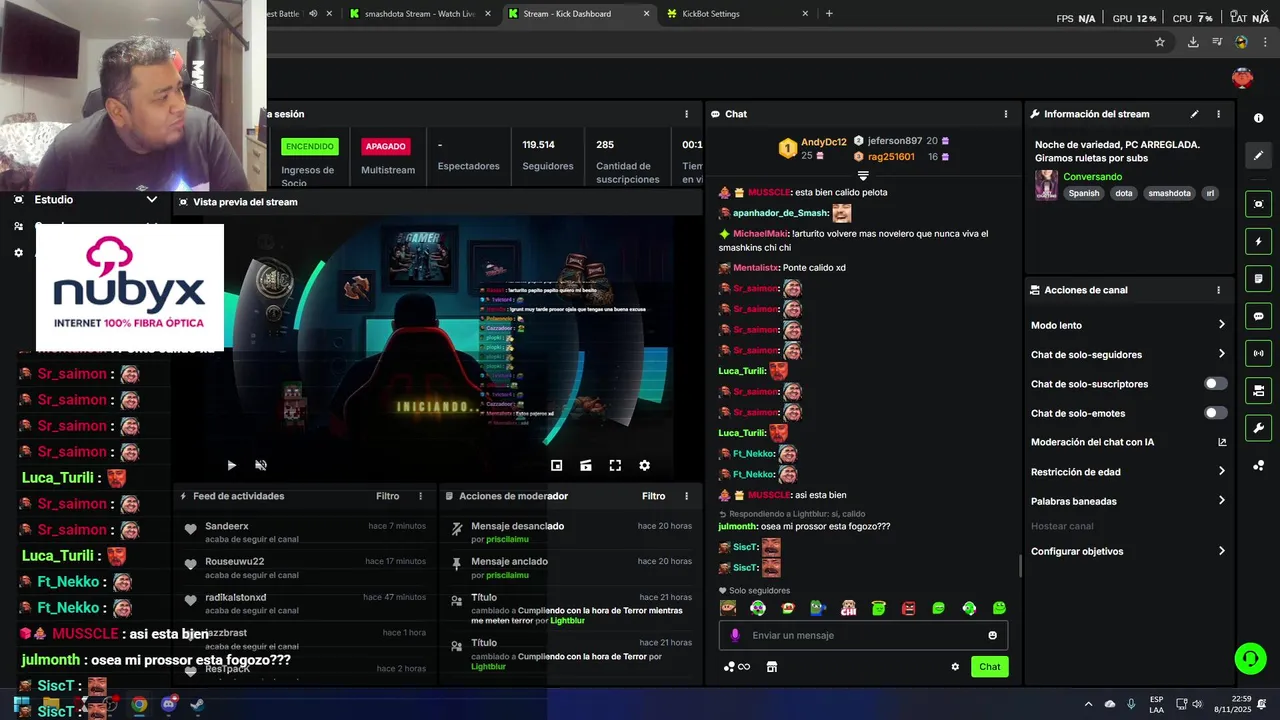The image size is (1280, 720).
Task: Click the volume icon in system tray
Action: [x=1197, y=704]
